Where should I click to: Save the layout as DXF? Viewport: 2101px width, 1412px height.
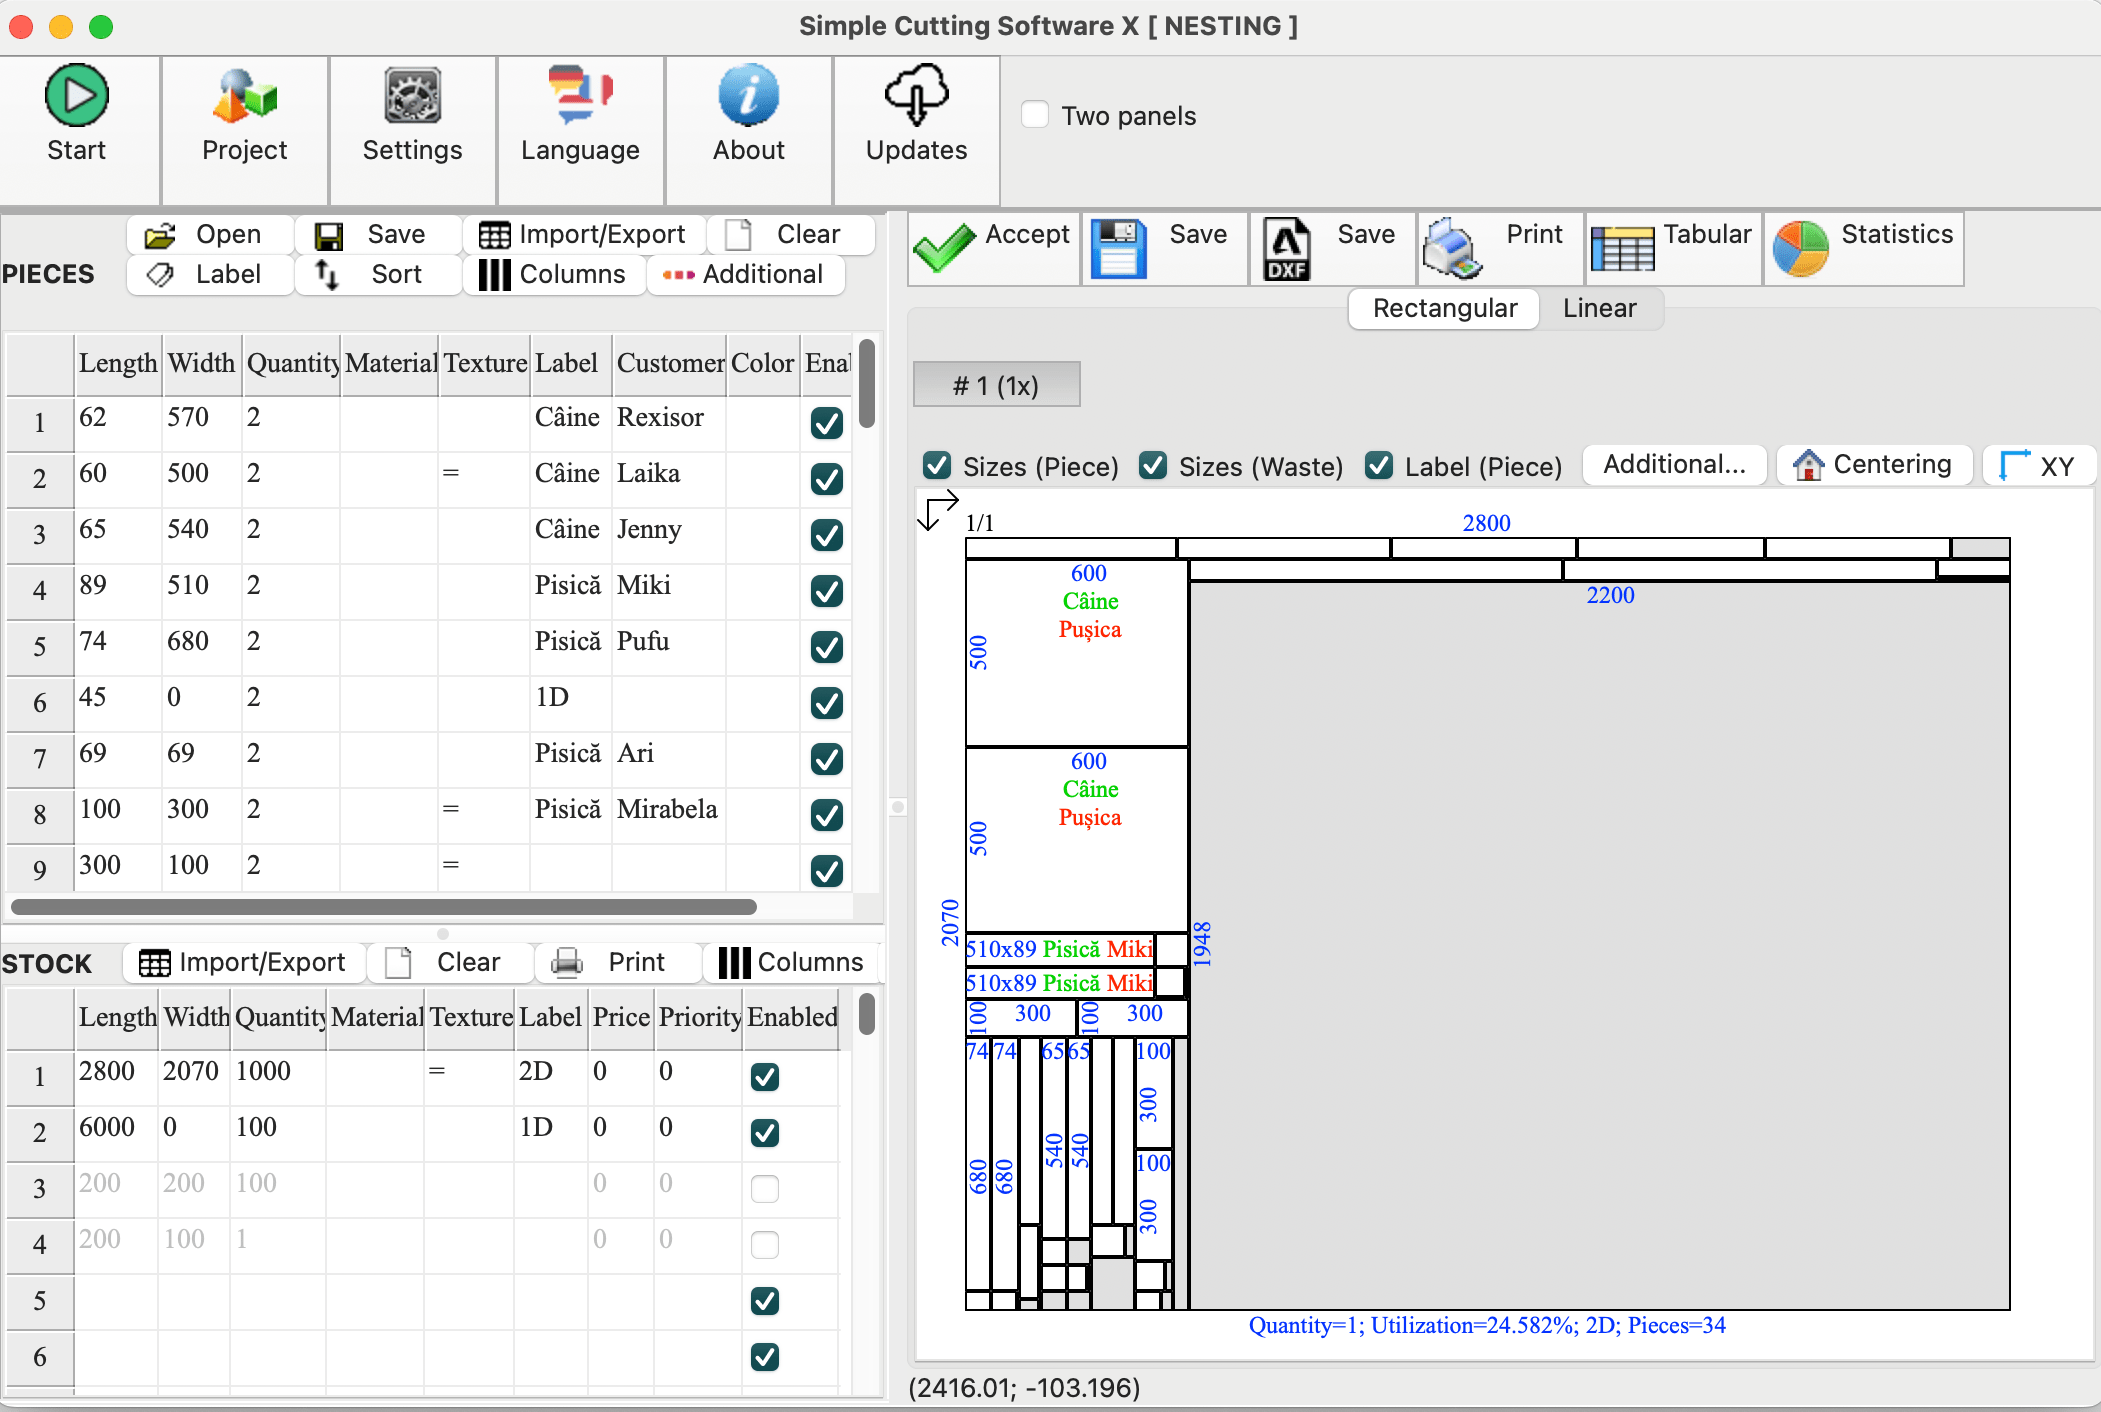point(1331,247)
